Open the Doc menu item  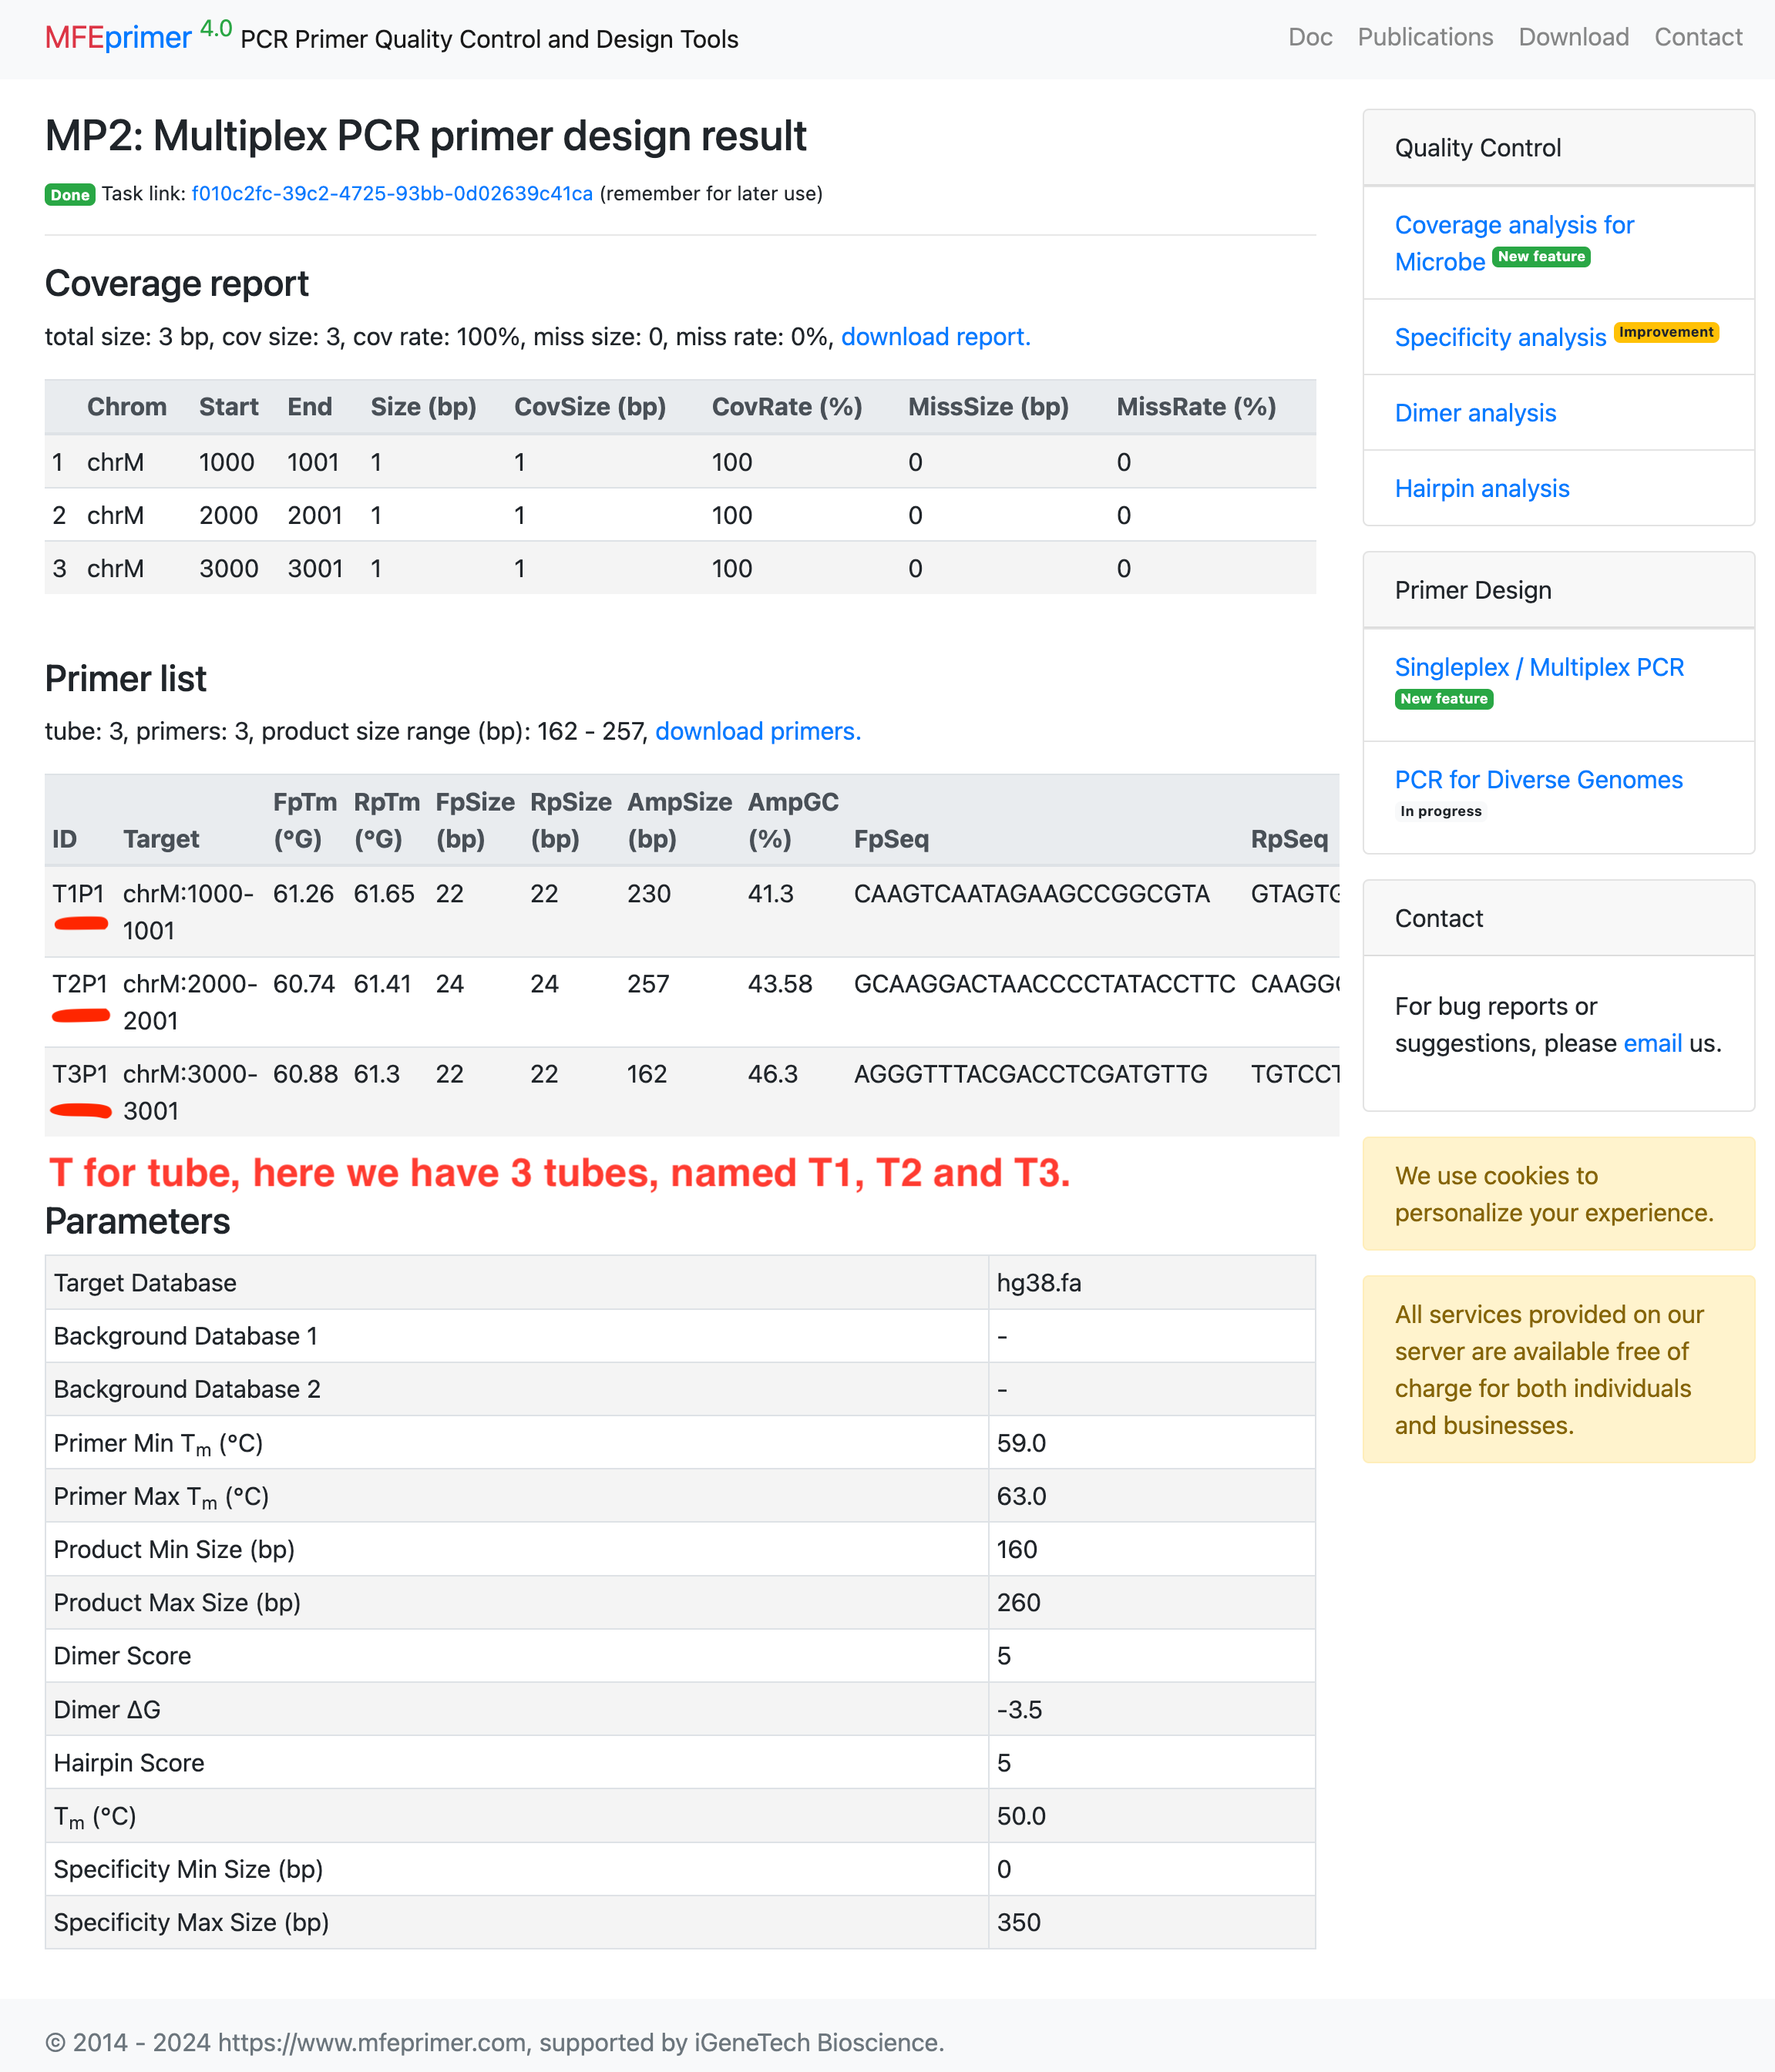[1310, 37]
